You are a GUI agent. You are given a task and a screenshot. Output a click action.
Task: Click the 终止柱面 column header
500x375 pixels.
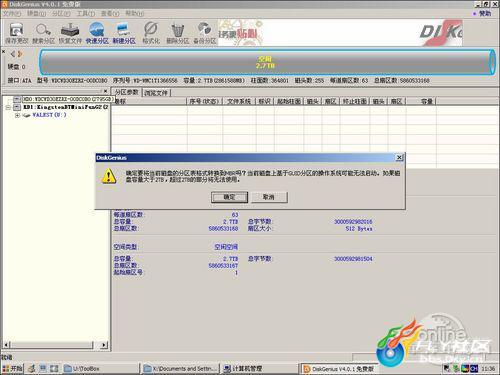pos(355,101)
